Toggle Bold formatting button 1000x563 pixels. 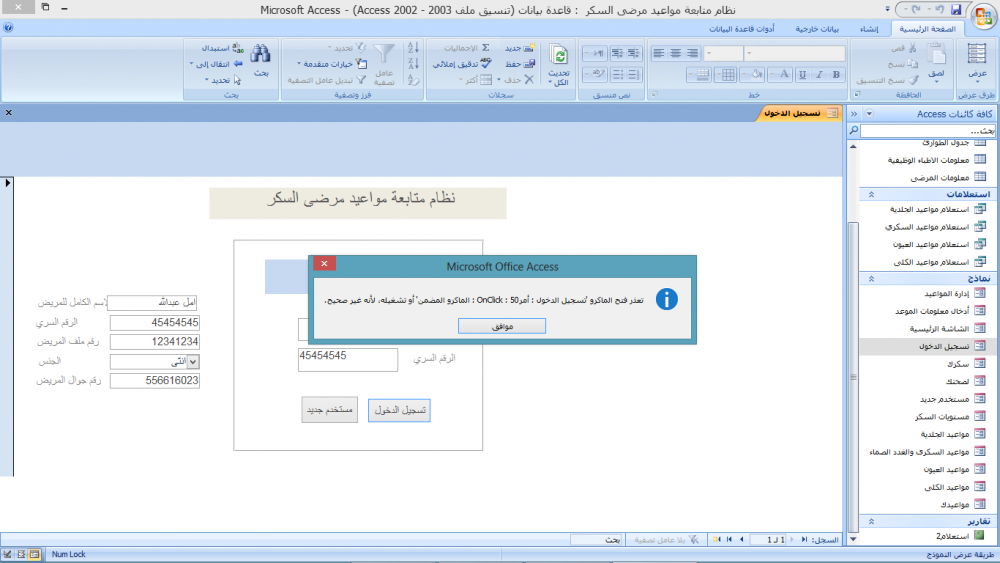coord(836,75)
